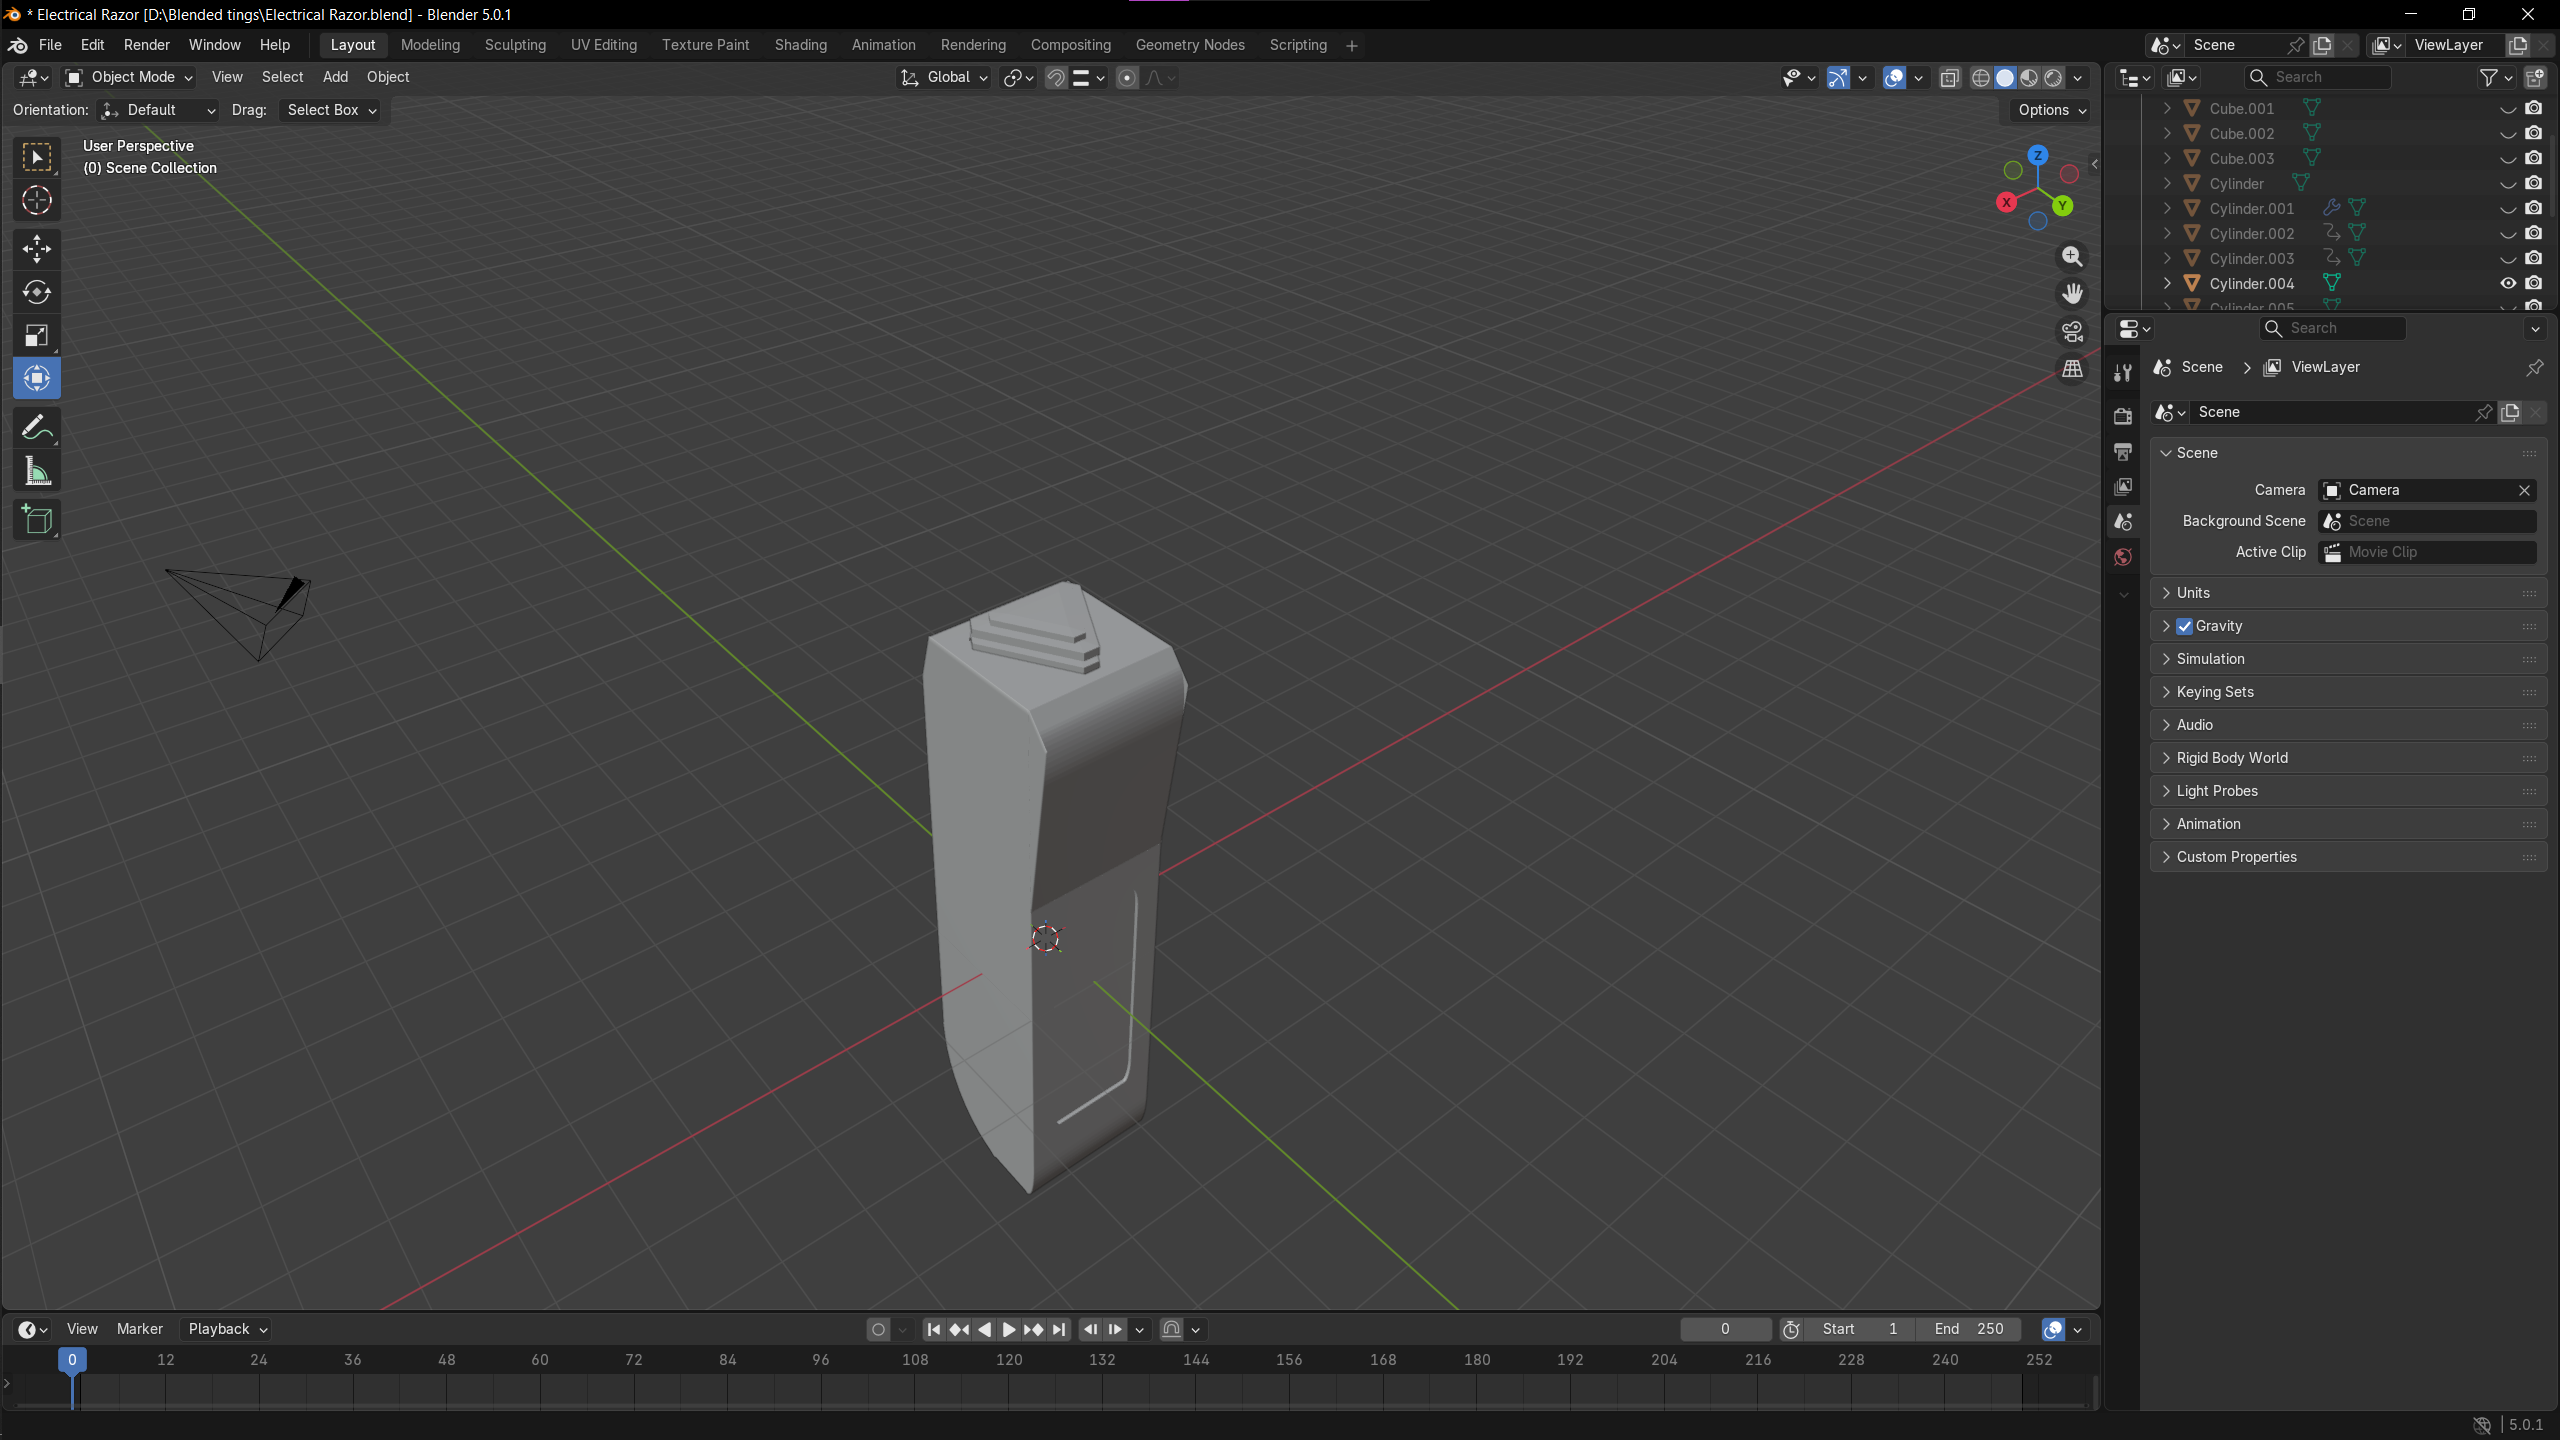Click the Options button in viewport
The width and height of the screenshot is (2560, 1440).
click(x=2052, y=110)
